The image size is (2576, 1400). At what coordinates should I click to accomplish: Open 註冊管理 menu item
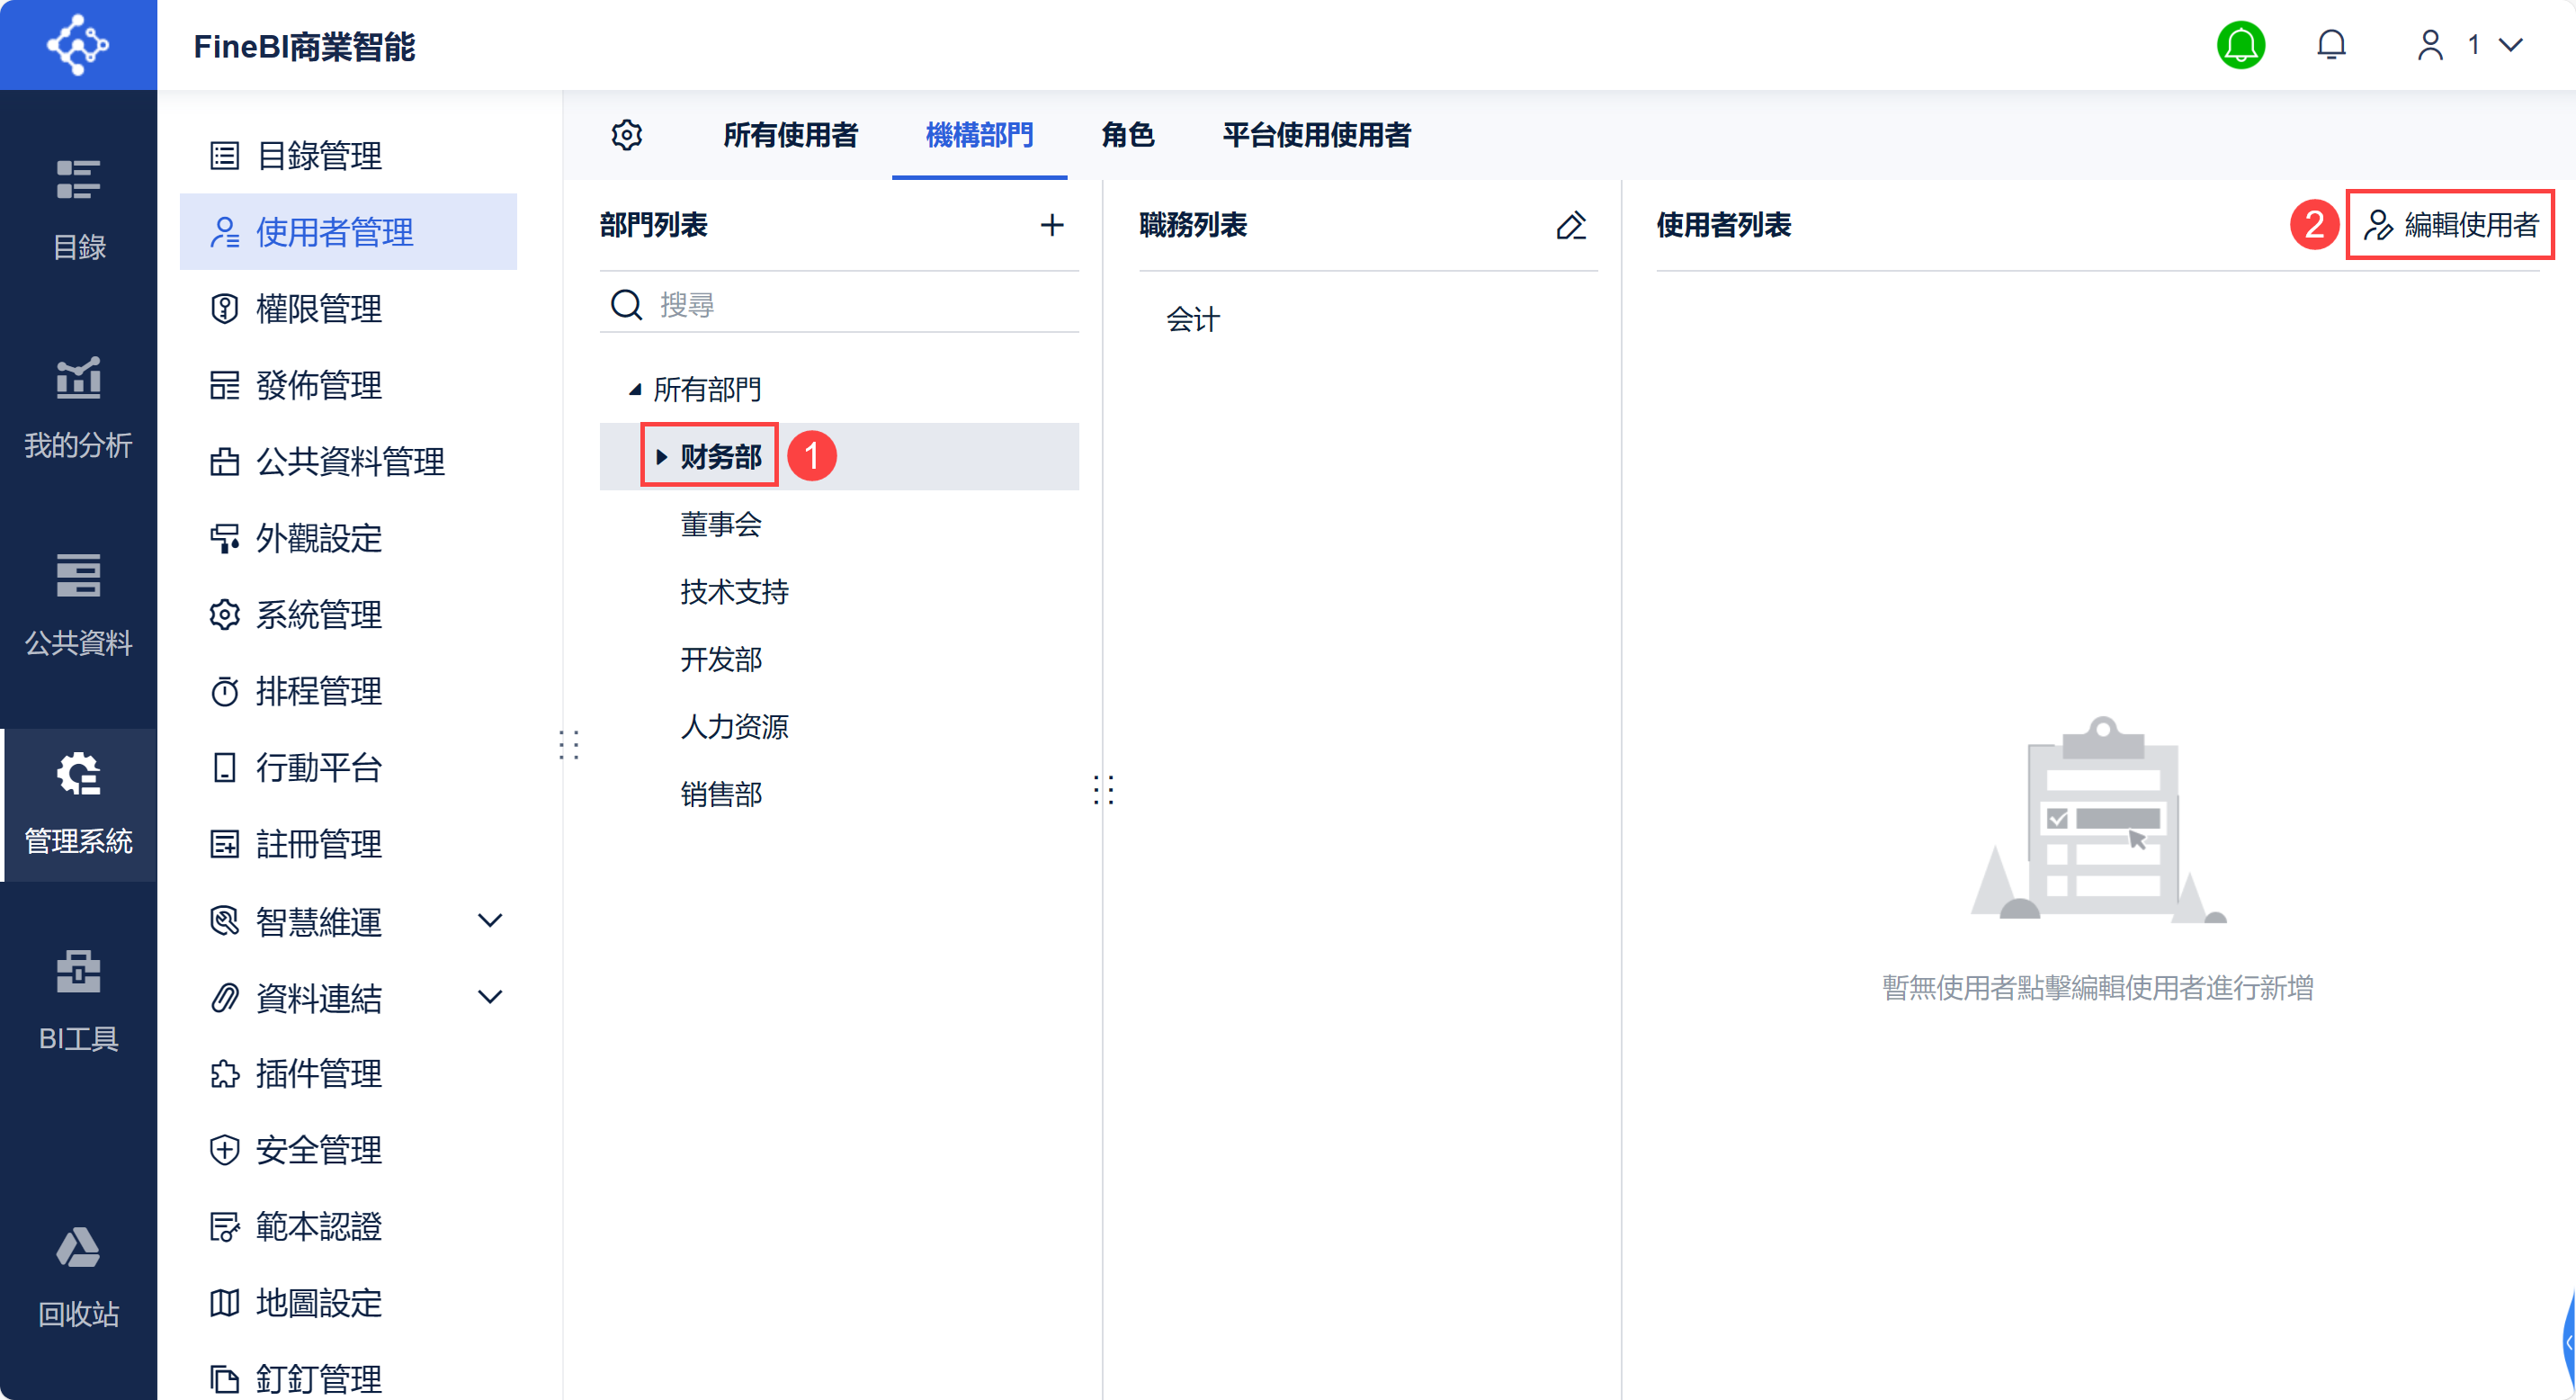tap(348, 844)
